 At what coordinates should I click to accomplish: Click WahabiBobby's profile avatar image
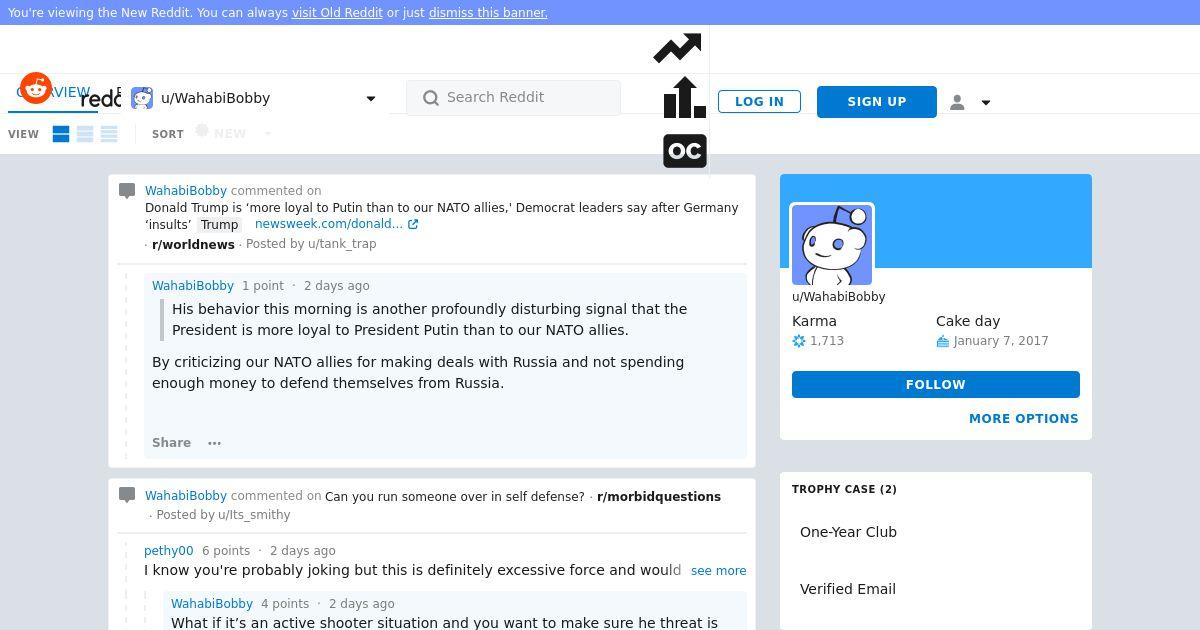tap(832, 246)
